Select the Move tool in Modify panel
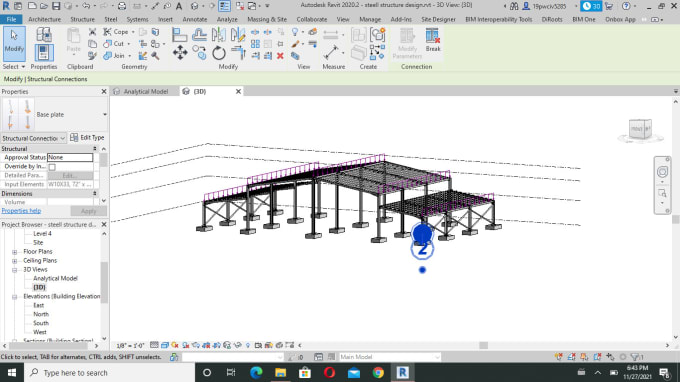 [180, 53]
